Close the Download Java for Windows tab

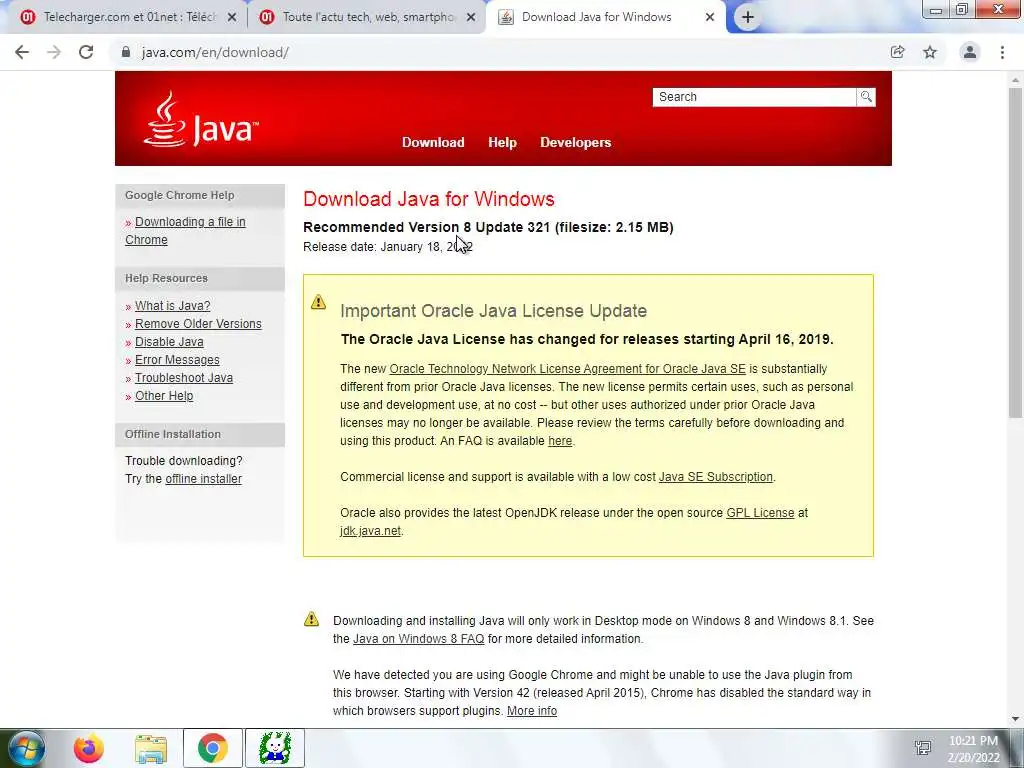pos(710,18)
